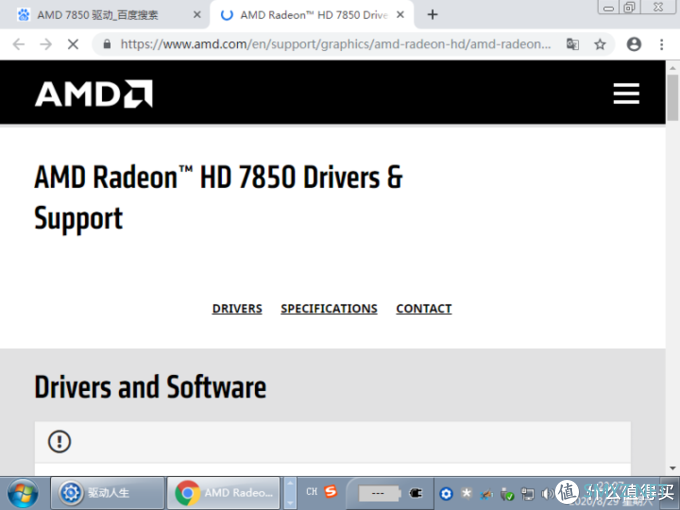Click the taskbar toolbar scroll up arrow

[x=290, y=484]
